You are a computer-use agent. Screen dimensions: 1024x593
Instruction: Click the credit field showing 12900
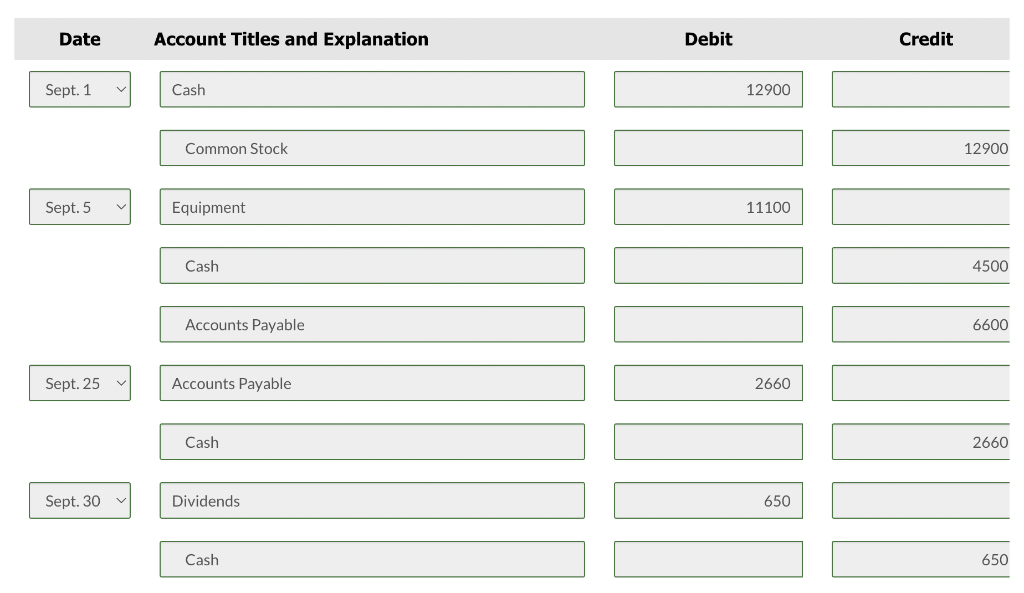[x=921, y=148]
